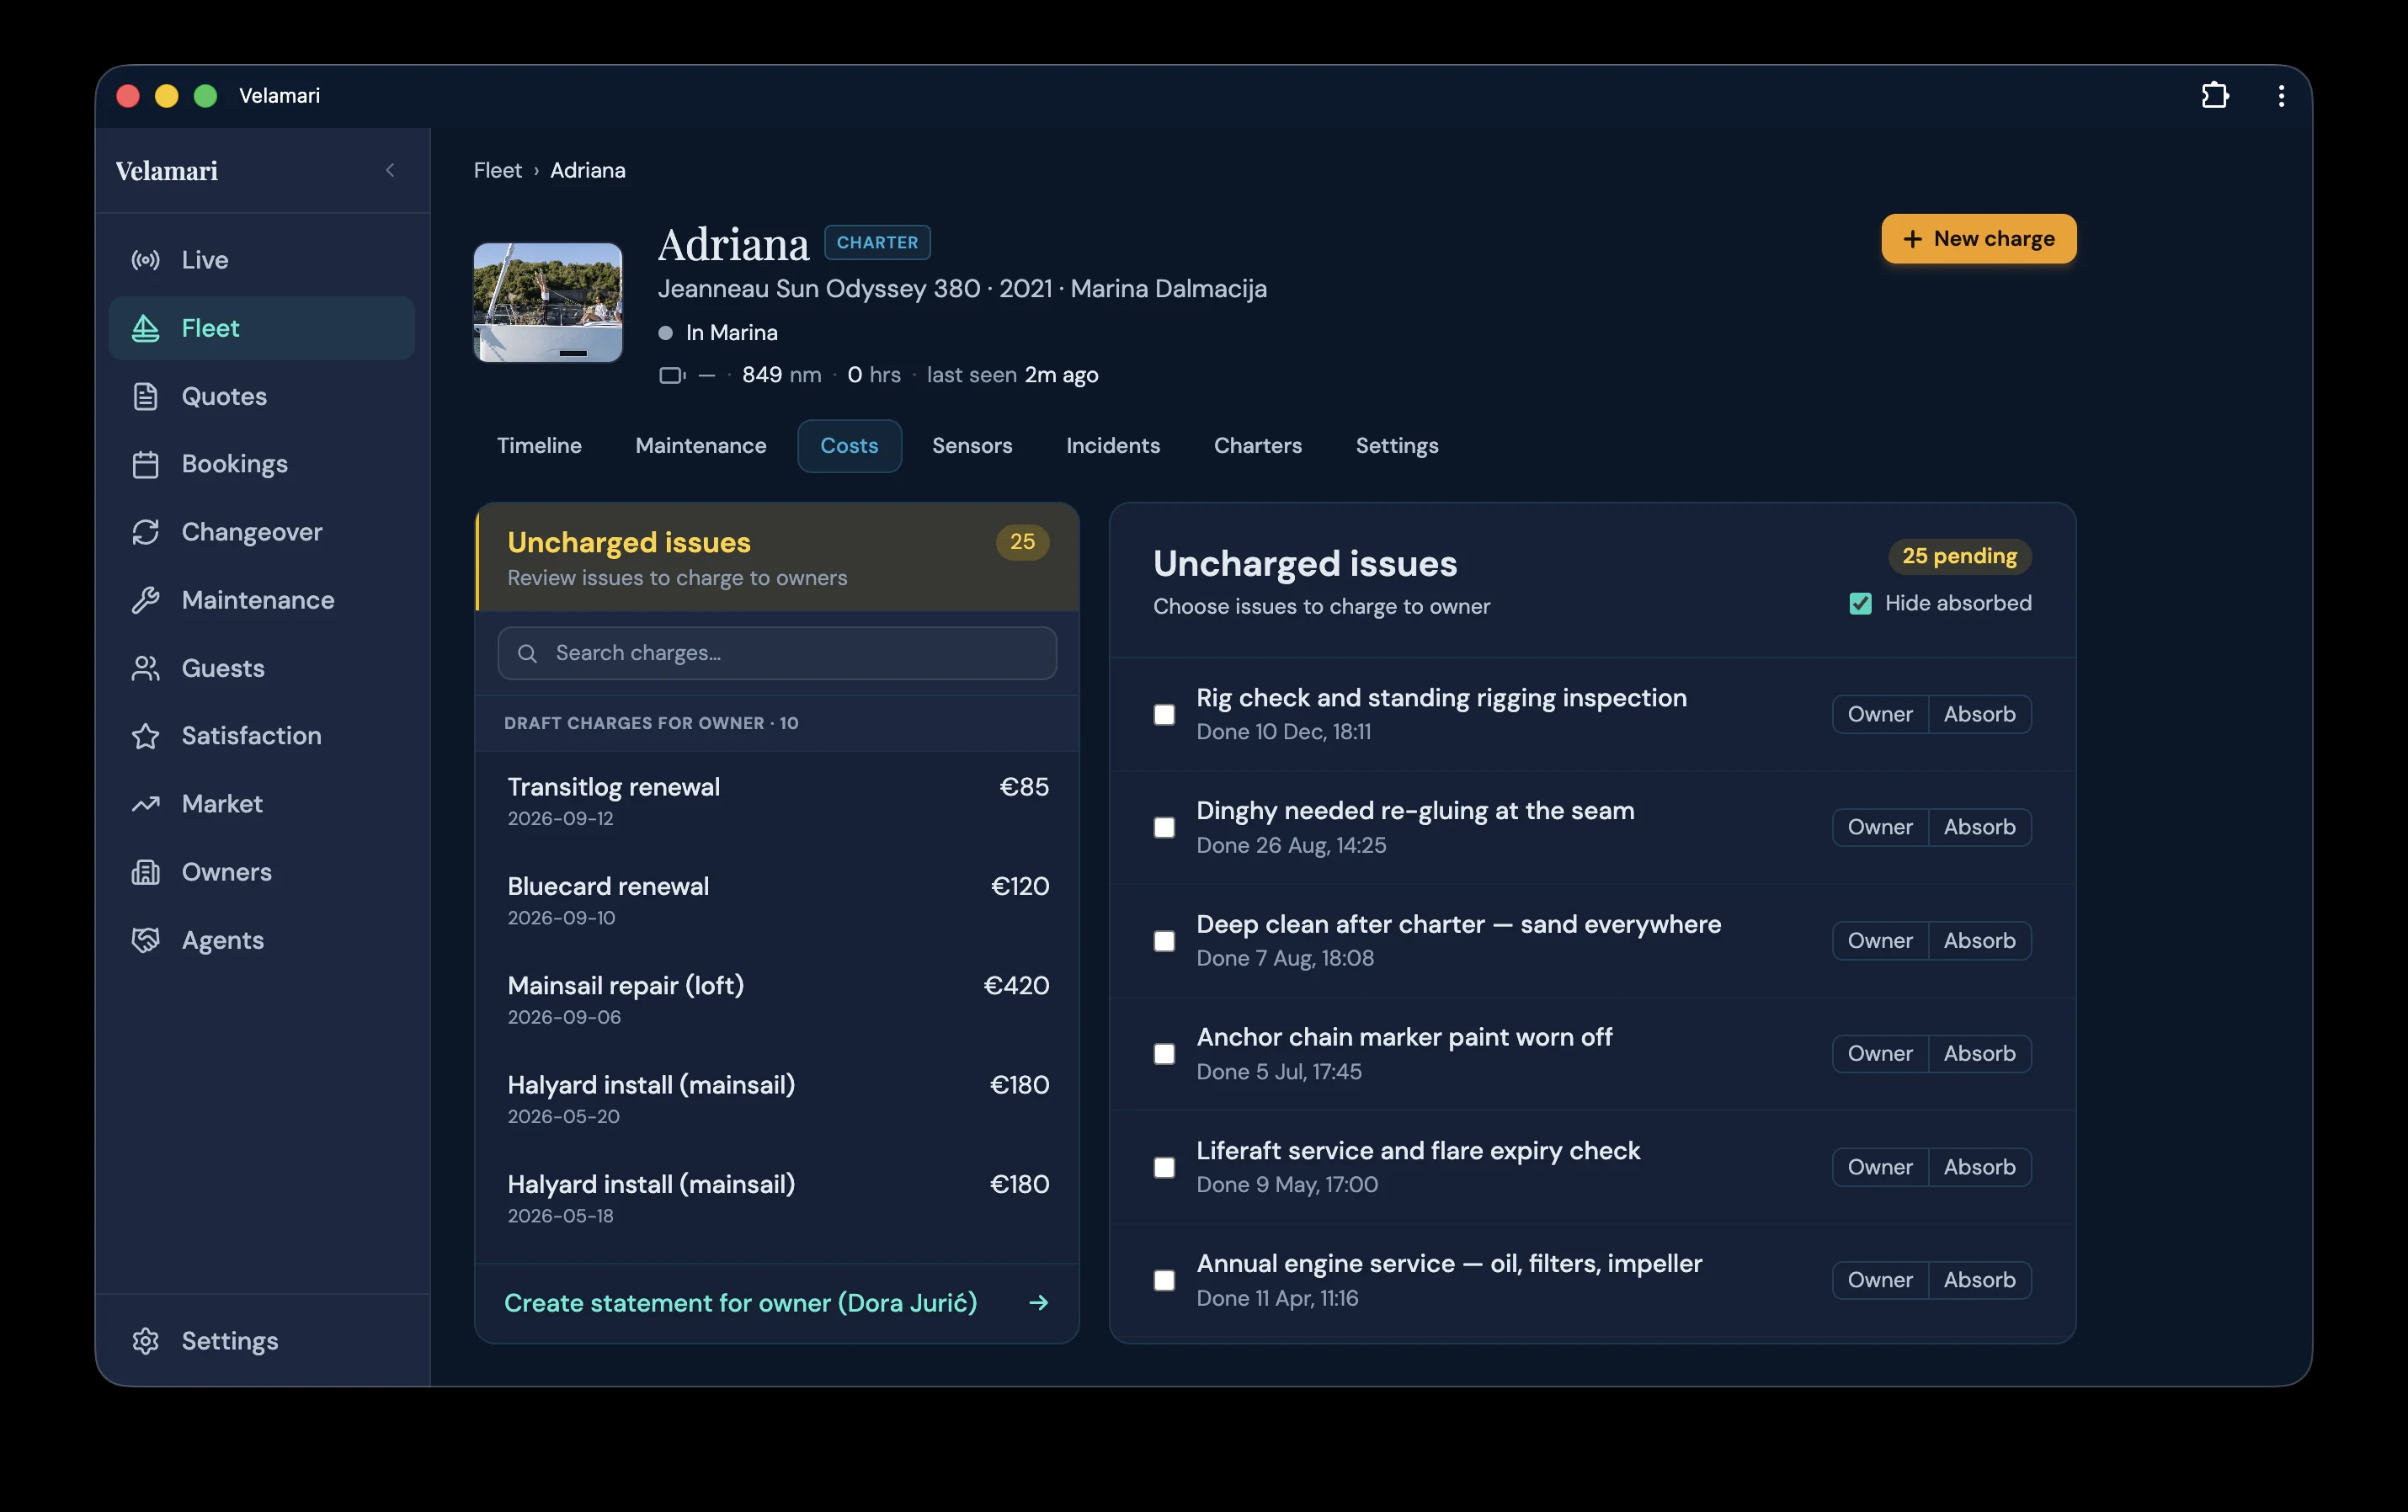The image size is (2408, 1512).
Task: Open Agents handshake icon
Action: point(146,940)
